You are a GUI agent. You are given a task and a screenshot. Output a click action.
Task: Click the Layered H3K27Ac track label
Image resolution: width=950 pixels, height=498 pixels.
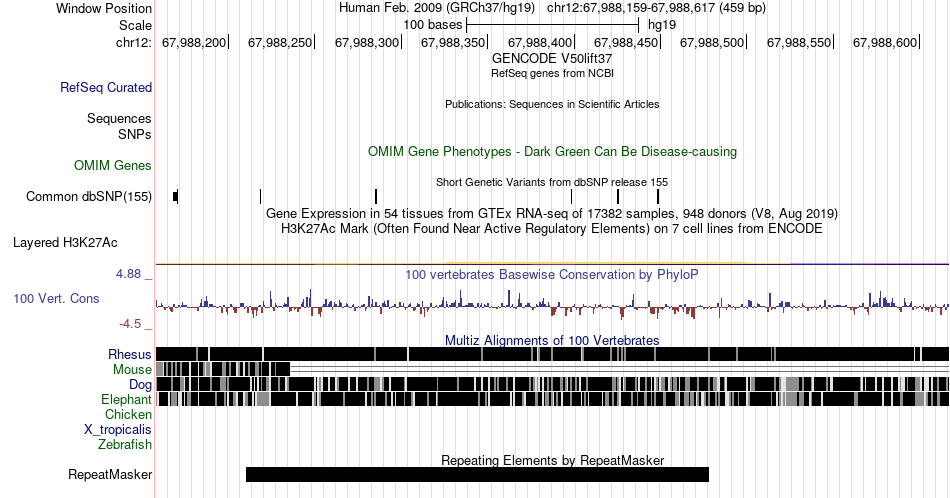(x=65, y=242)
